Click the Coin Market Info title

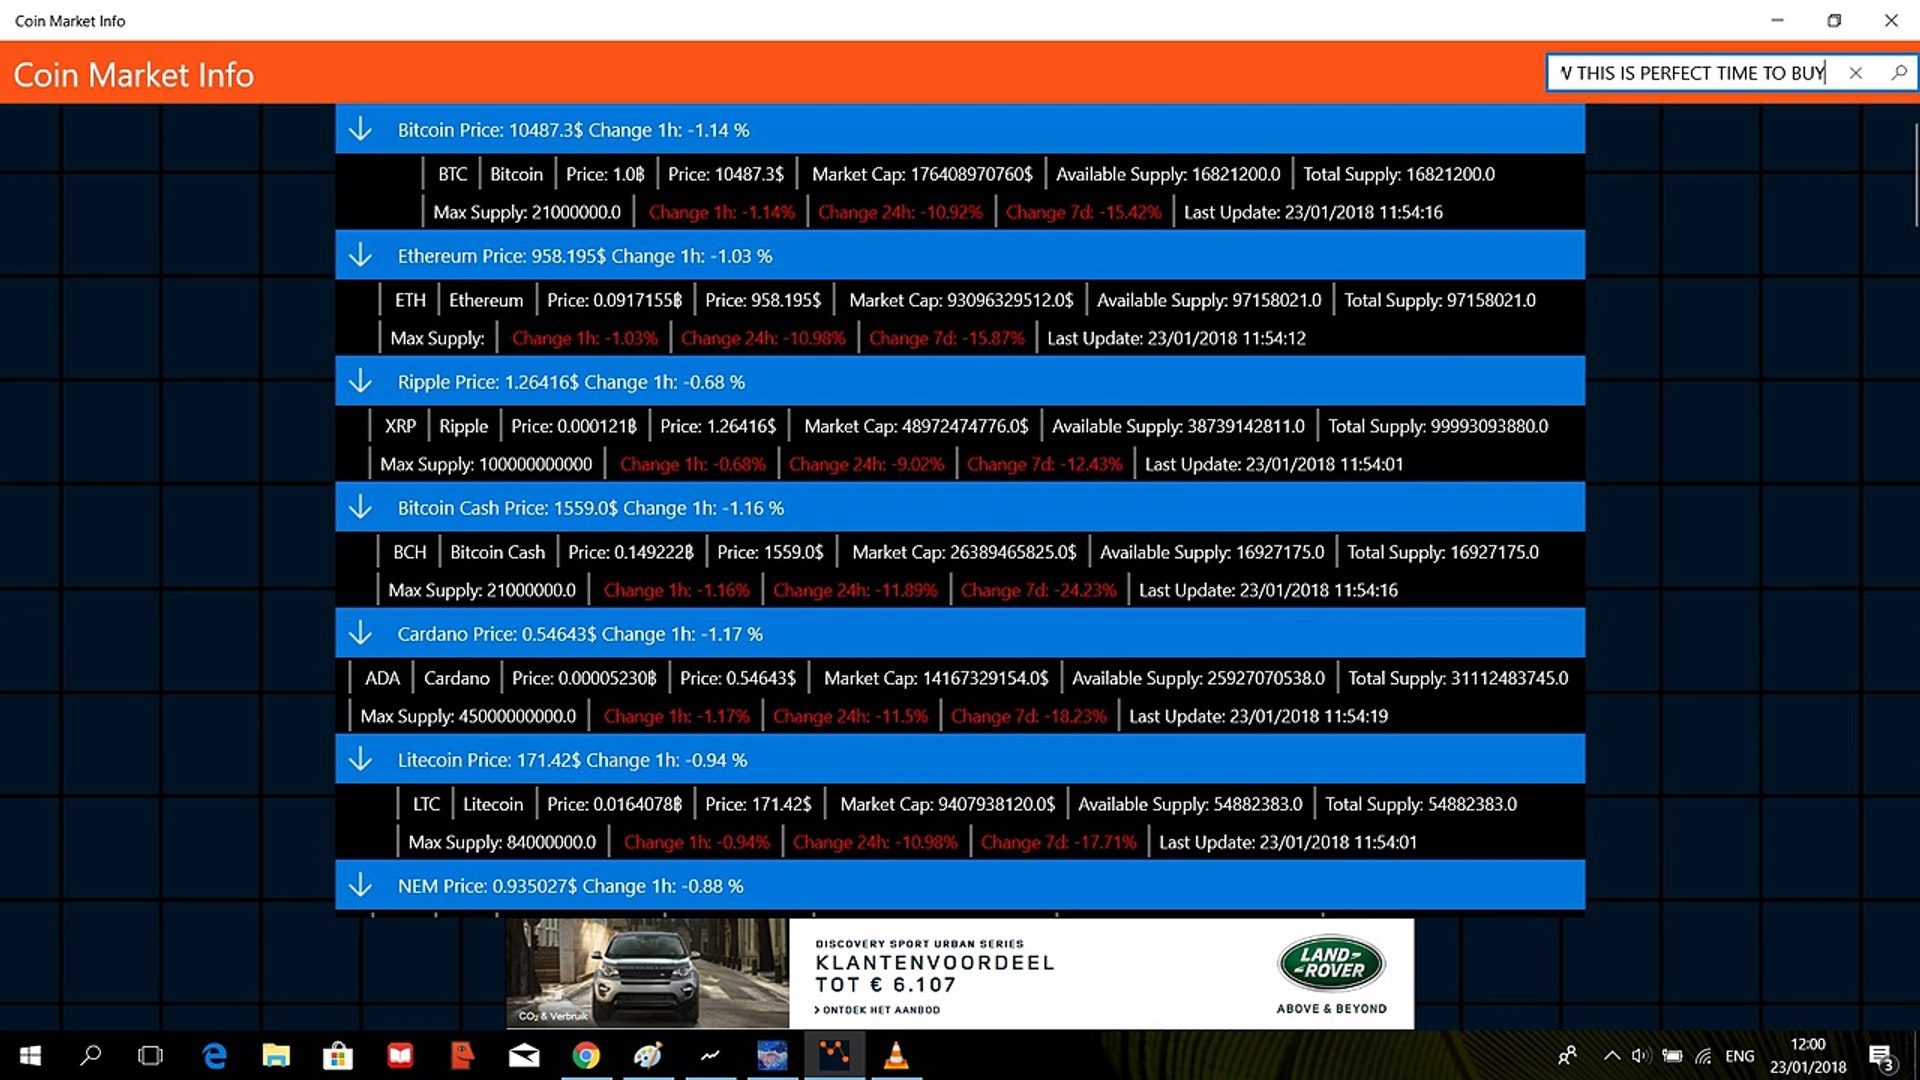coord(134,75)
